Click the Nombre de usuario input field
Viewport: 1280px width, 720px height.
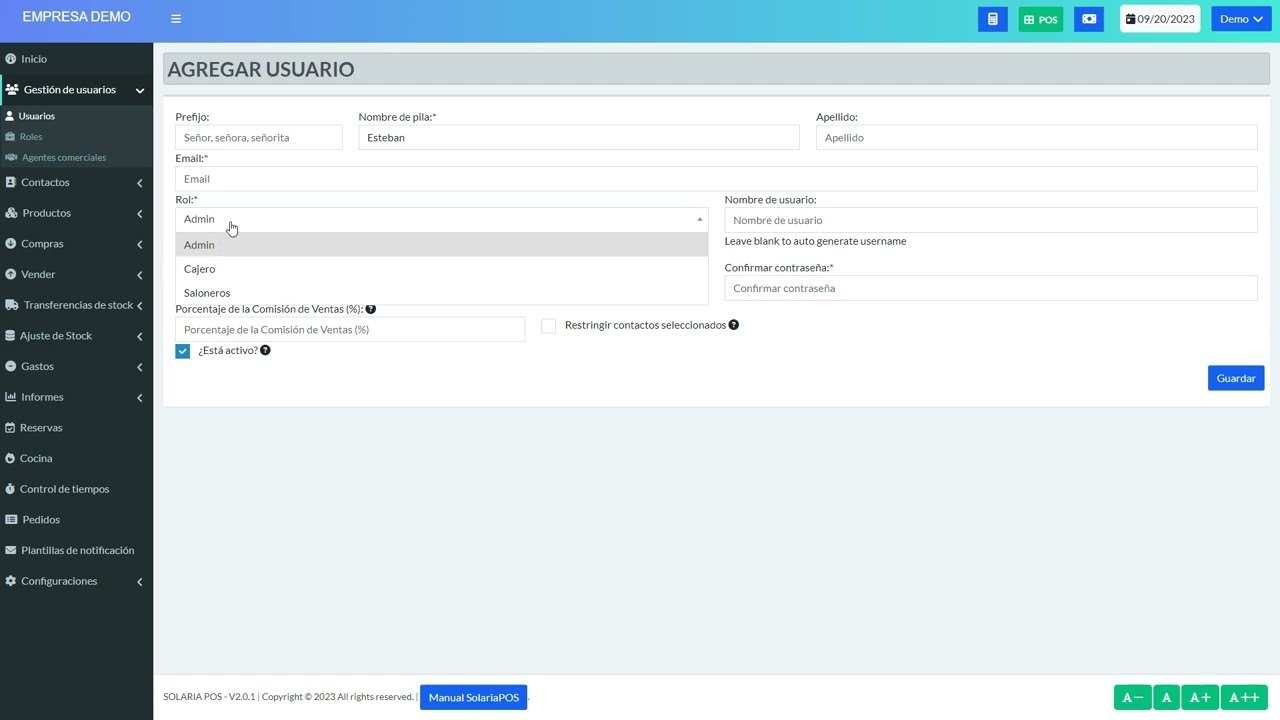point(991,220)
